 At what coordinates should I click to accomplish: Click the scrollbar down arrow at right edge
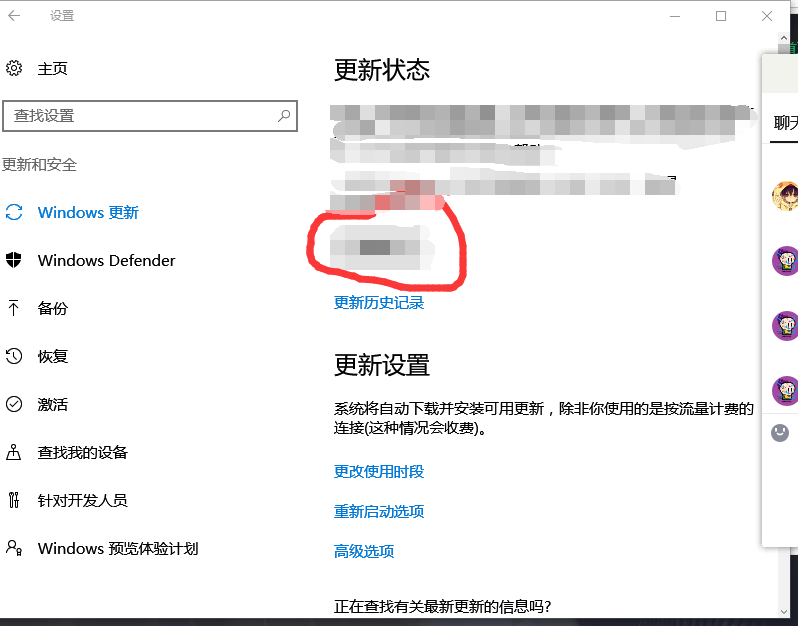(x=783, y=611)
